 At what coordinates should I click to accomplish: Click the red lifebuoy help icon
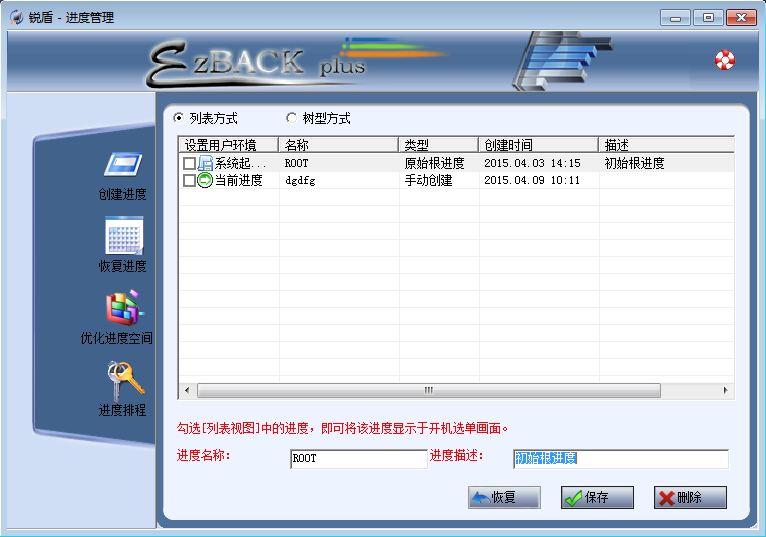coord(724,60)
